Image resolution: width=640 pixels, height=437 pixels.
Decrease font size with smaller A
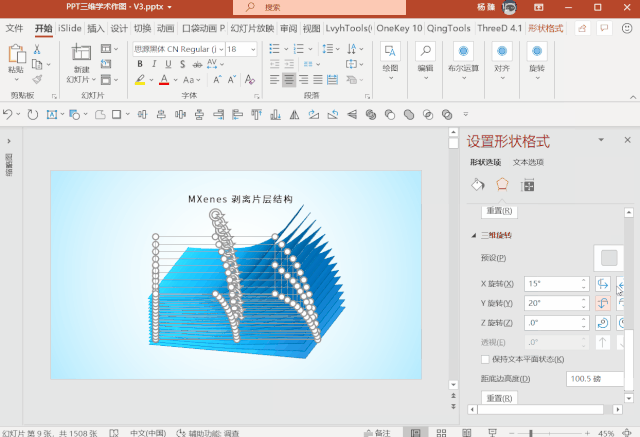tap(232, 80)
